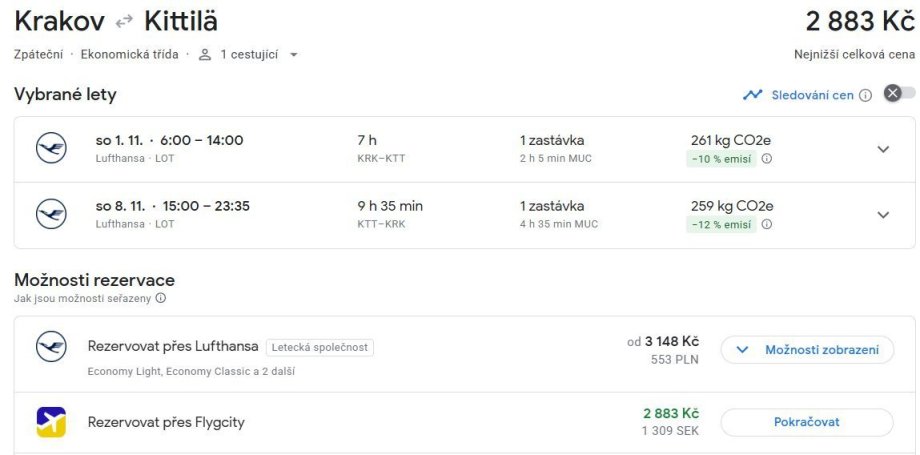920x455 pixels.
Task: Click the Sledování cen link text
Action: click(x=812, y=95)
